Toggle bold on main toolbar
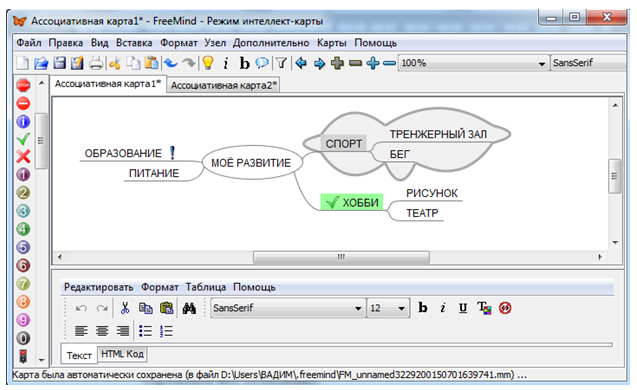 tap(244, 63)
